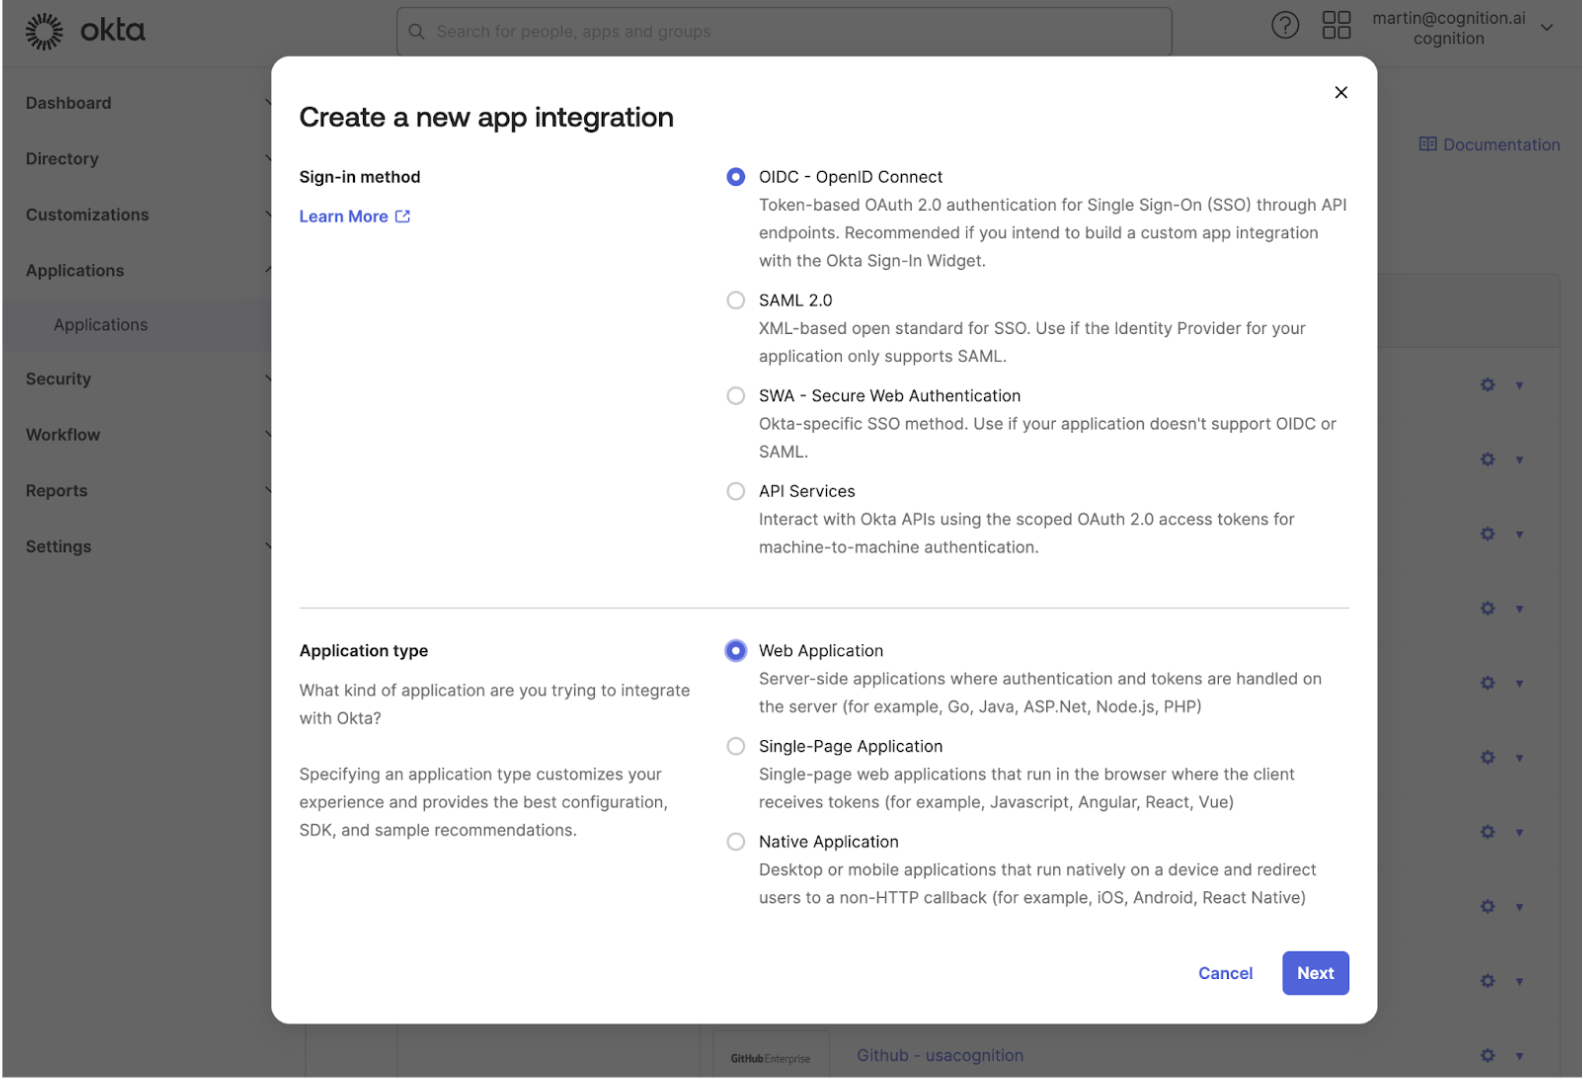Screen dimensions: 1582x1078
Task: Open the Github - usacognition app link
Action: coord(940,1055)
